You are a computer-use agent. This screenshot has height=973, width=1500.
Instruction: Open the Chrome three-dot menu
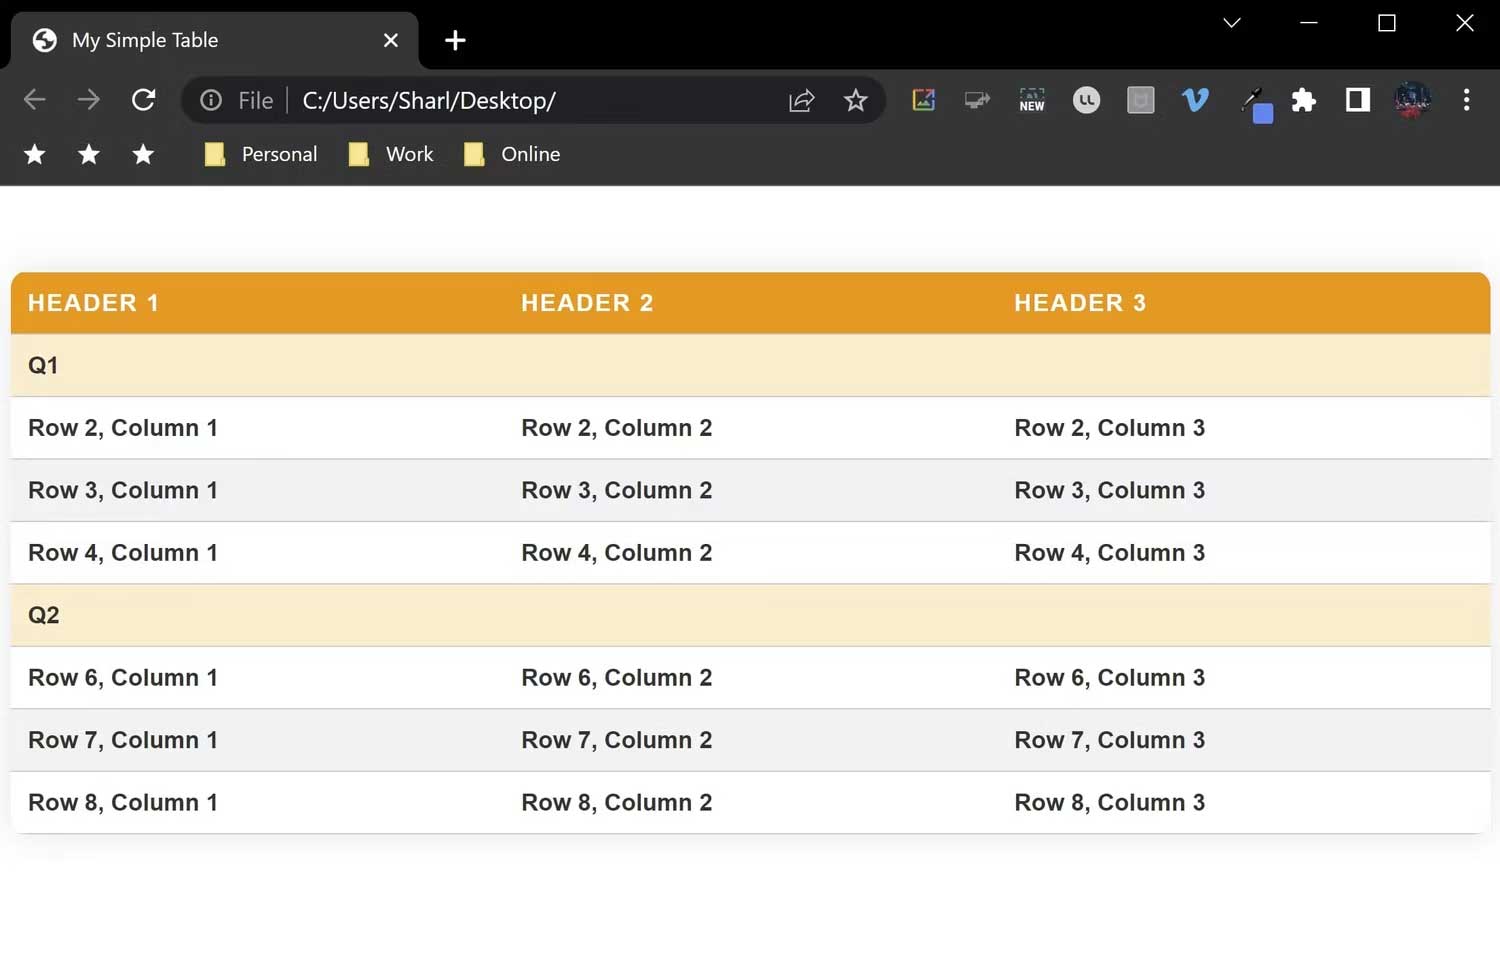click(1466, 100)
